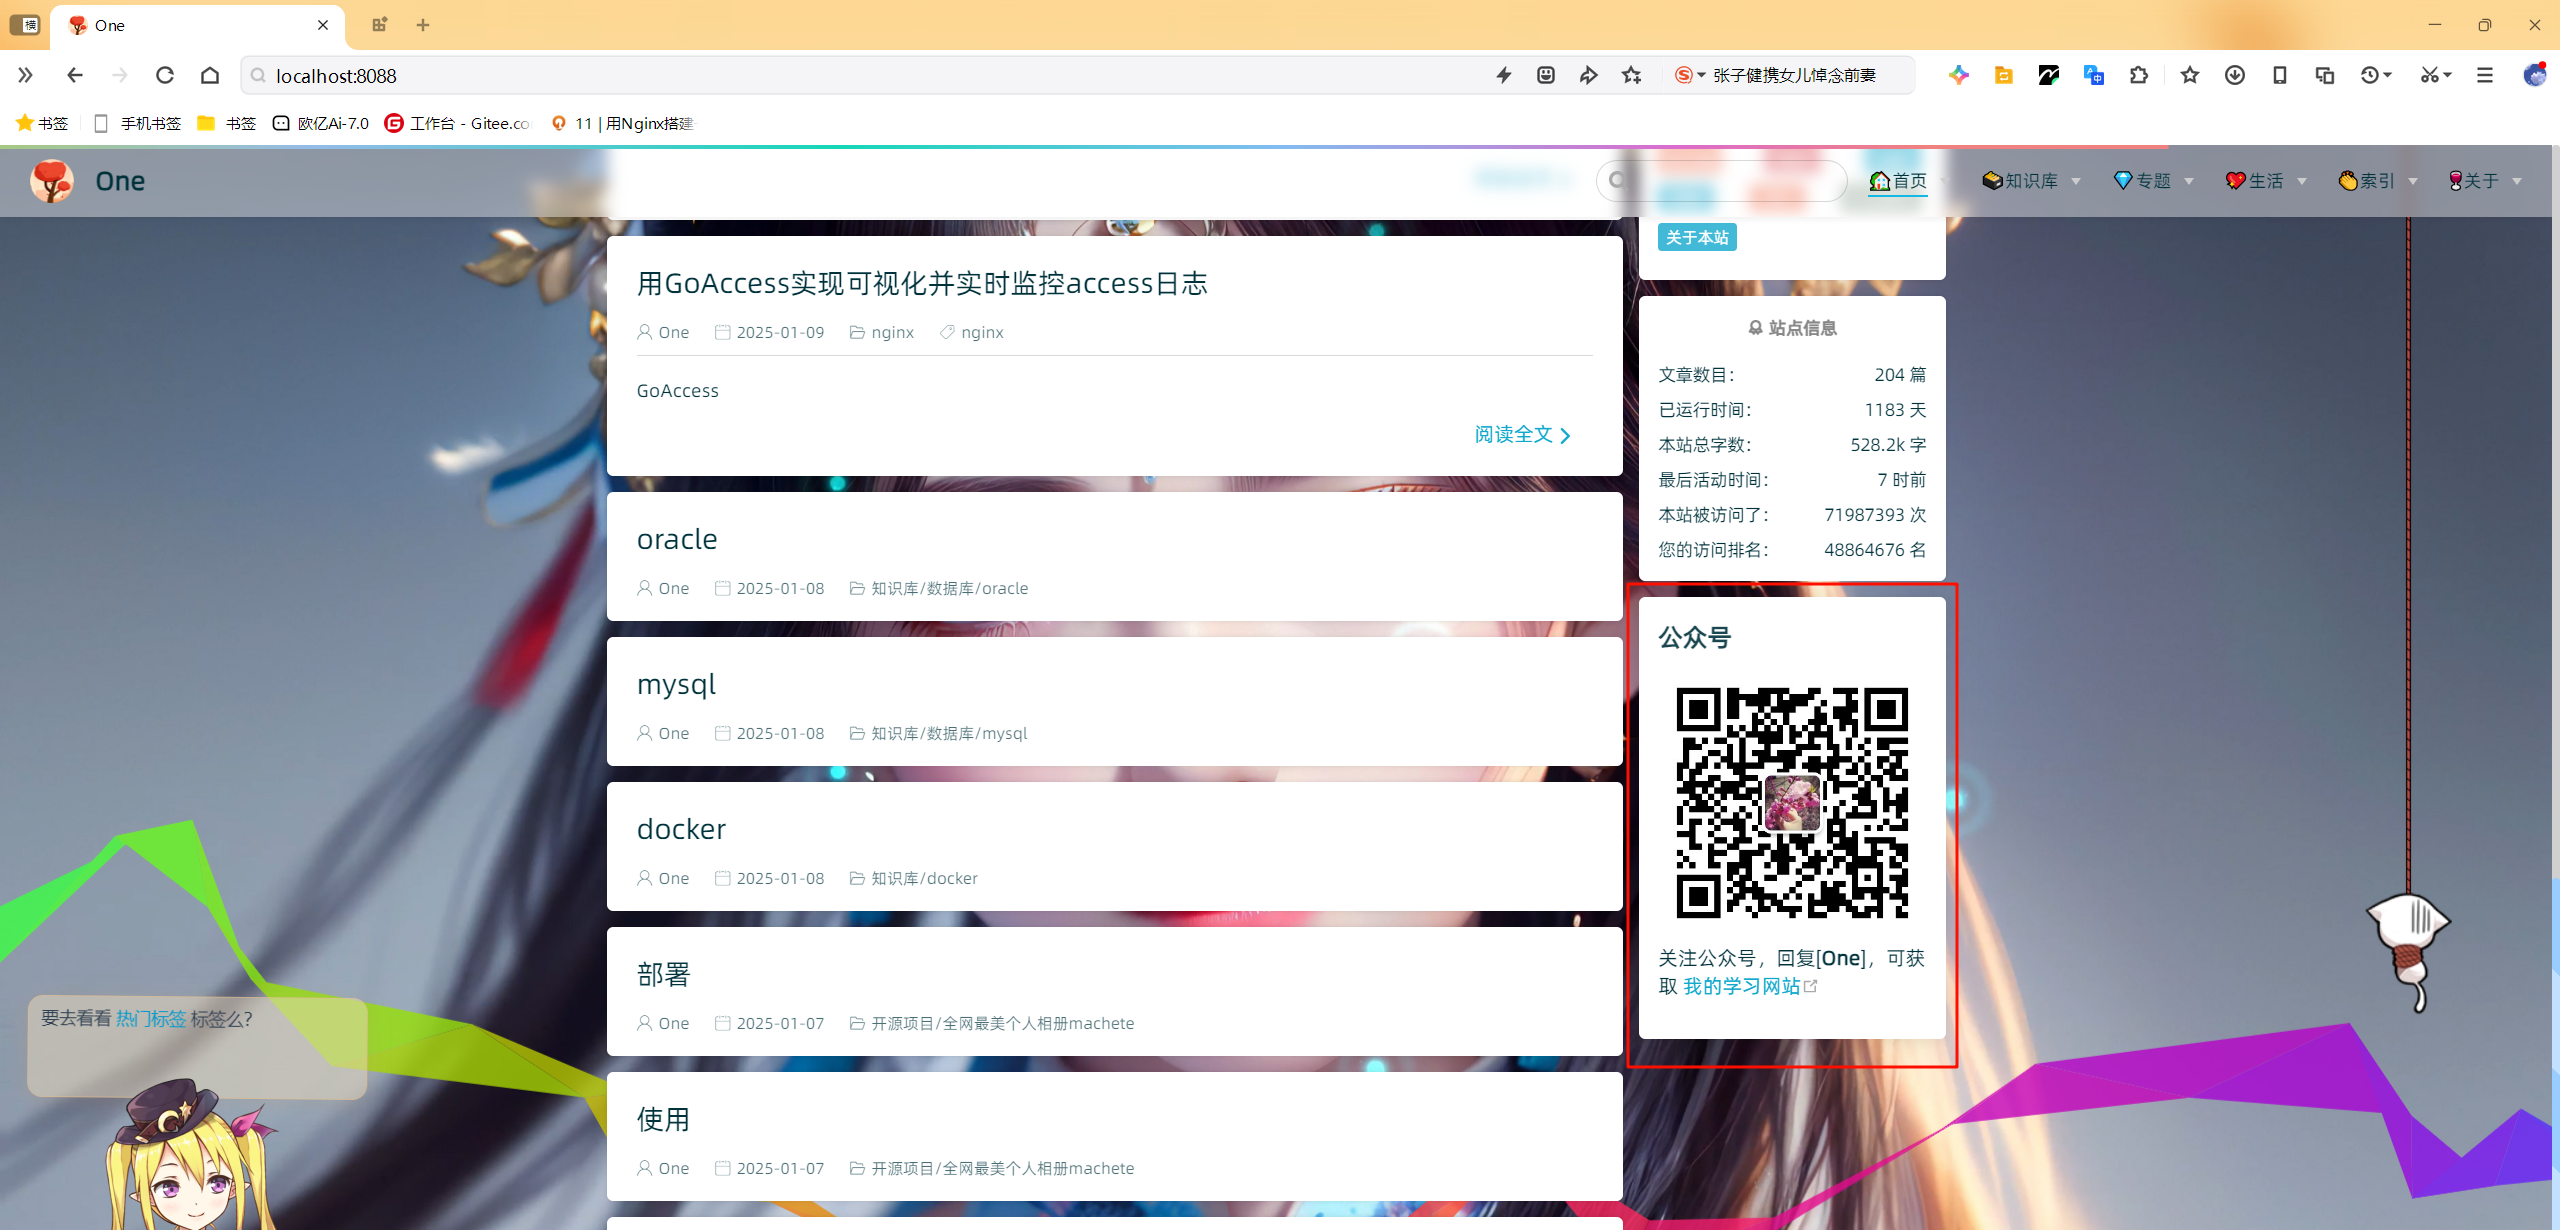Click the 张子健 hot search box
The width and height of the screenshot is (2560, 1230).
click(1794, 75)
